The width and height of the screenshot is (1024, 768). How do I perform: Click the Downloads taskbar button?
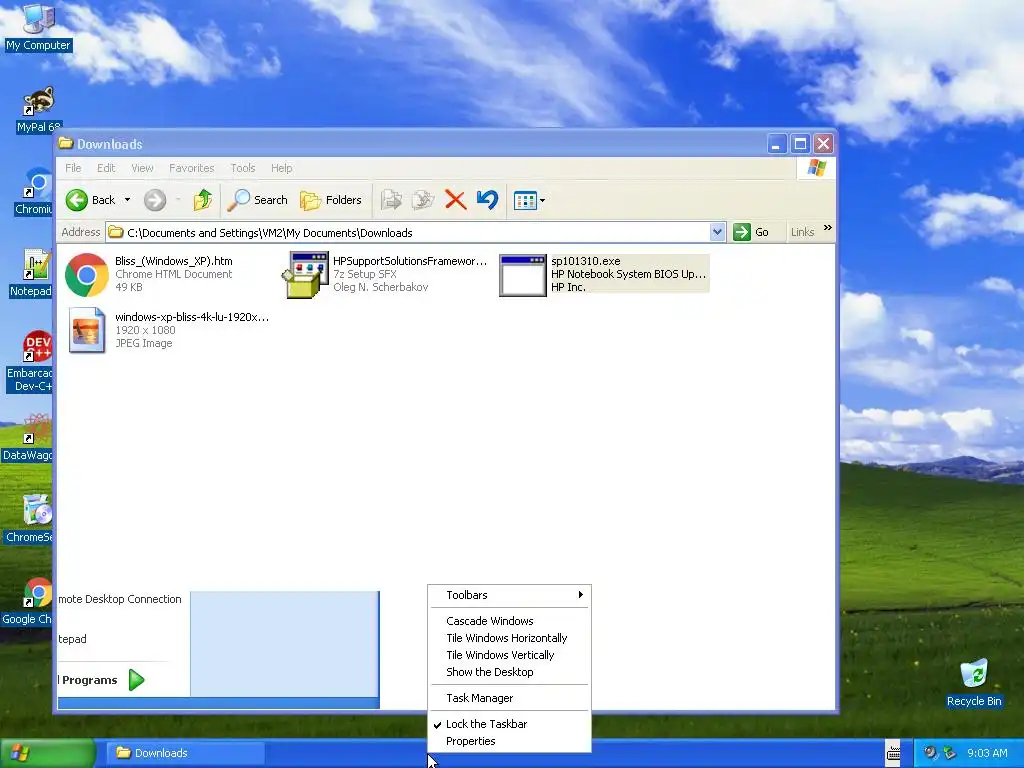tap(186, 753)
